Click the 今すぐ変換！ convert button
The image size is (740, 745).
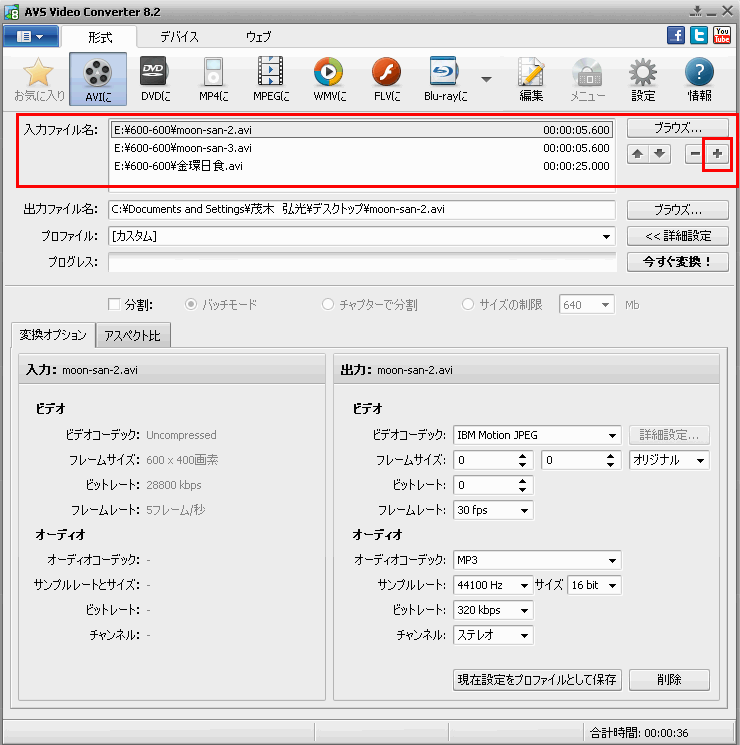click(x=677, y=262)
